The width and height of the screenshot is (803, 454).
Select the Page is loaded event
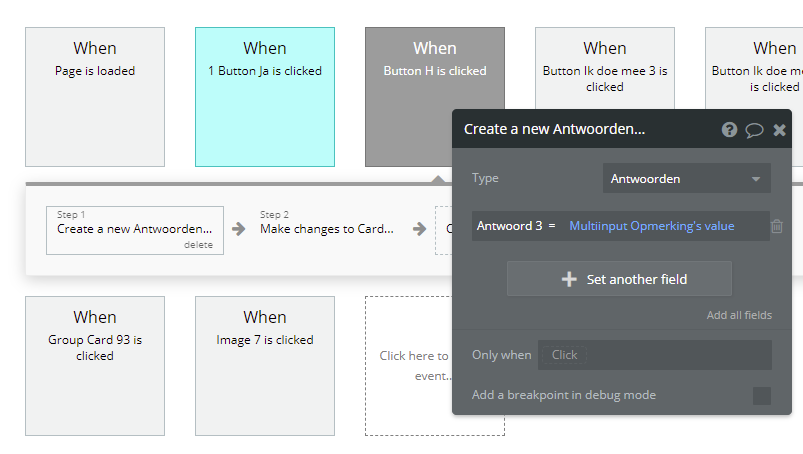[95, 97]
